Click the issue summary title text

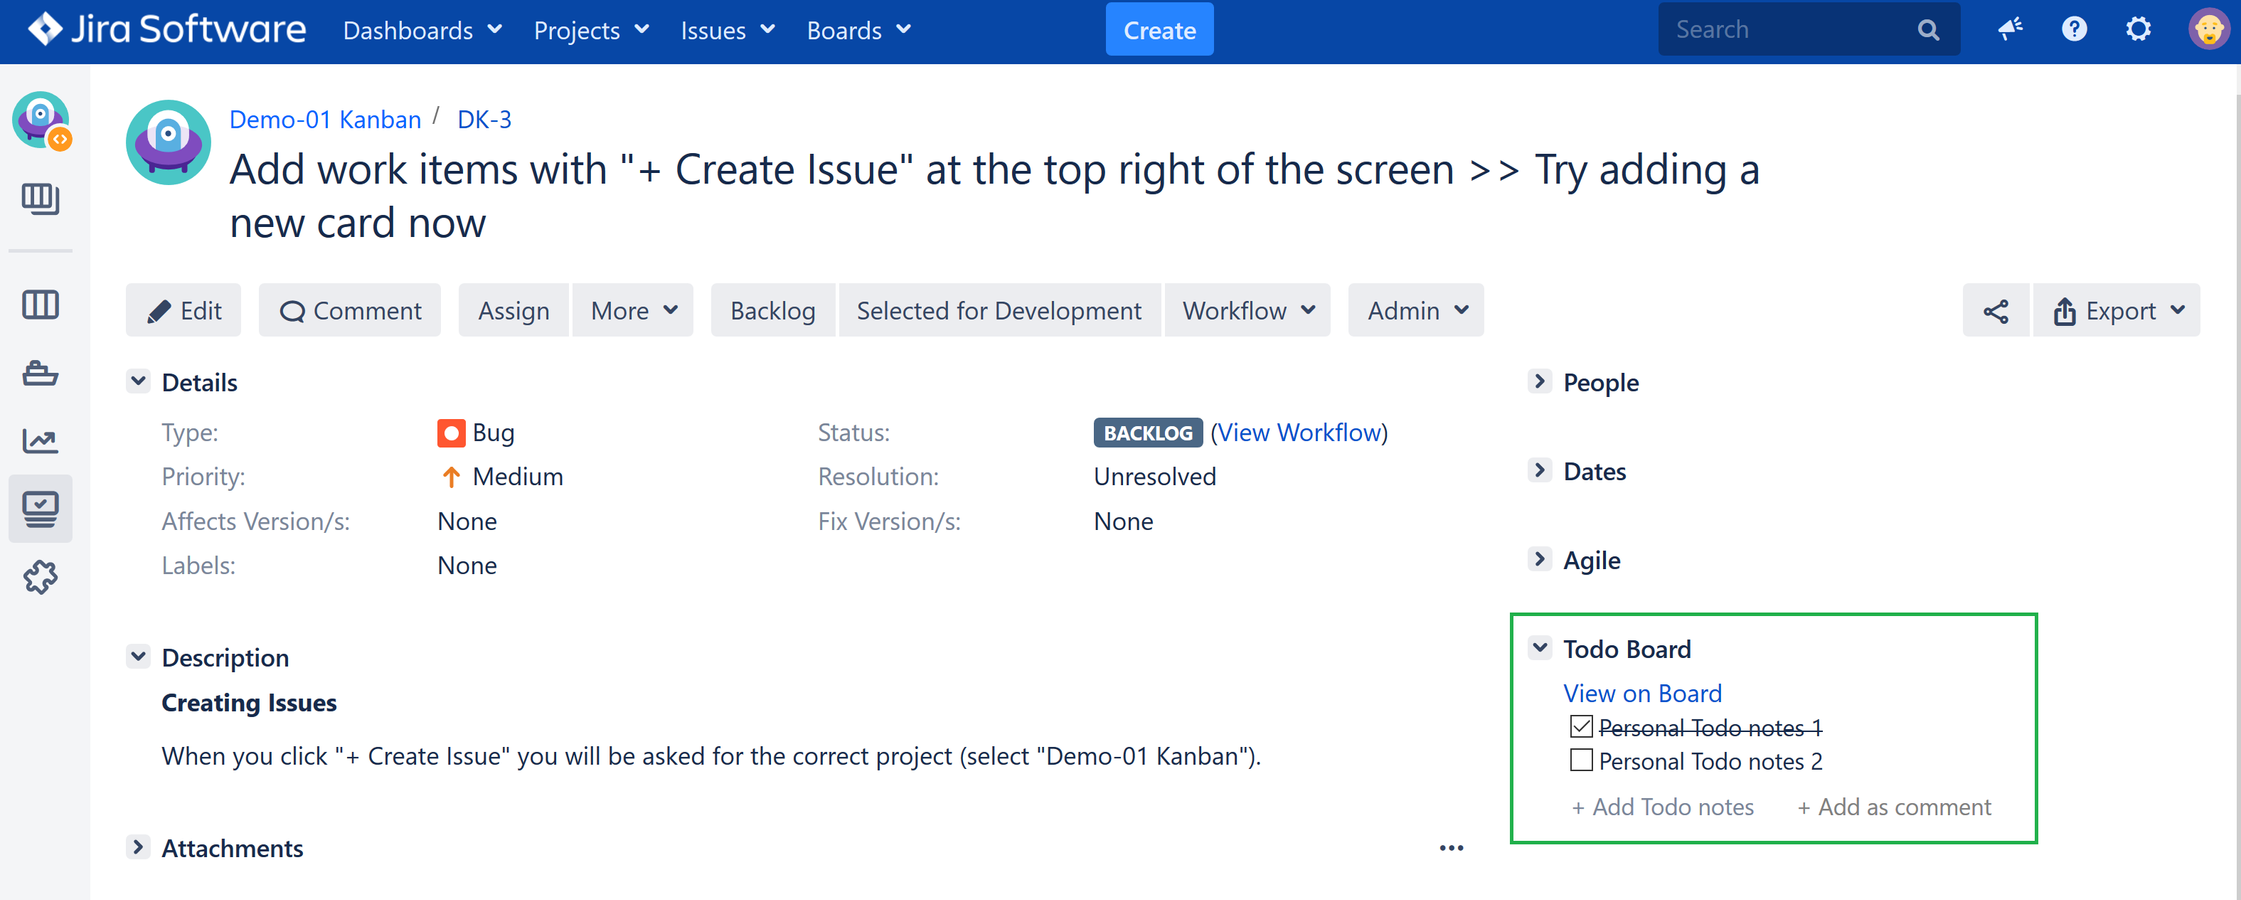pyautogui.click(x=994, y=196)
